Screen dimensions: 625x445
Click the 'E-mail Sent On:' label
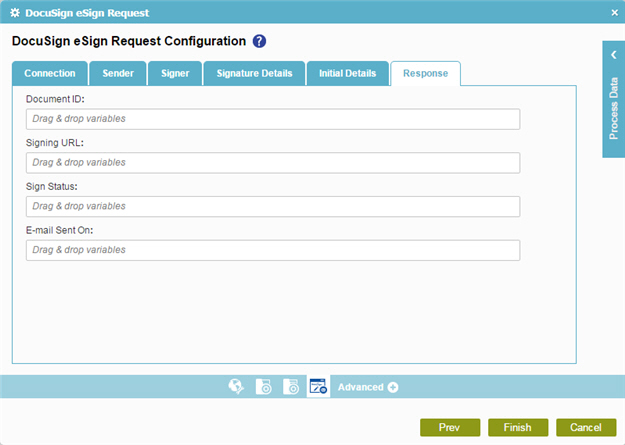click(x=59, y=230)
